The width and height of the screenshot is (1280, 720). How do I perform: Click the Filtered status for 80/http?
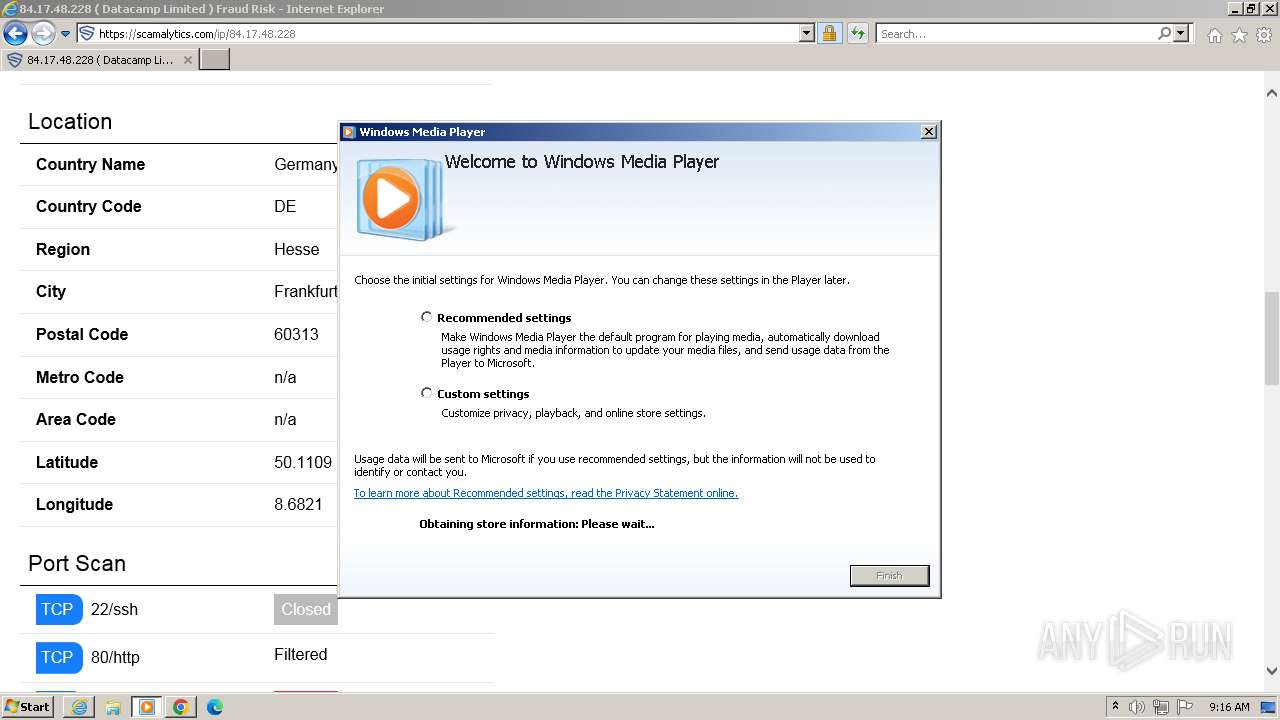click(x=301, y=655)
